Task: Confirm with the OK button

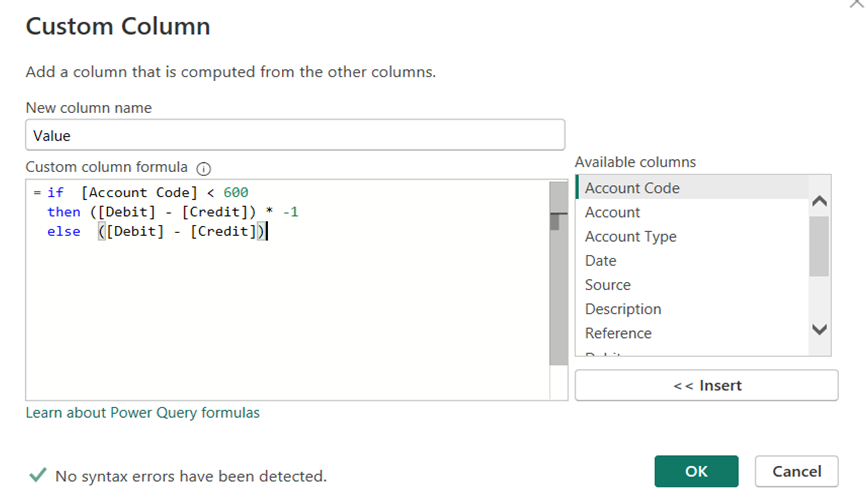Action: click(696, 471)
